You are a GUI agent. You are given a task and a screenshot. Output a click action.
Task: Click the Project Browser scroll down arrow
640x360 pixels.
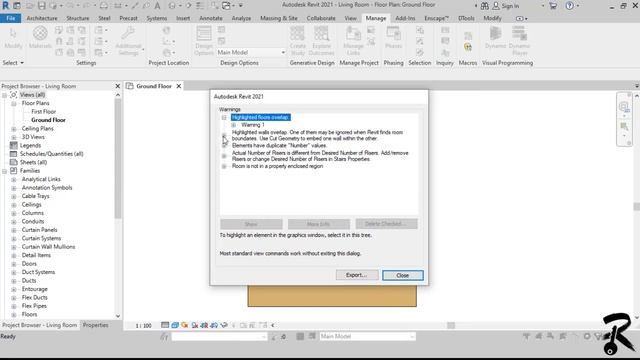click(118, 316)
